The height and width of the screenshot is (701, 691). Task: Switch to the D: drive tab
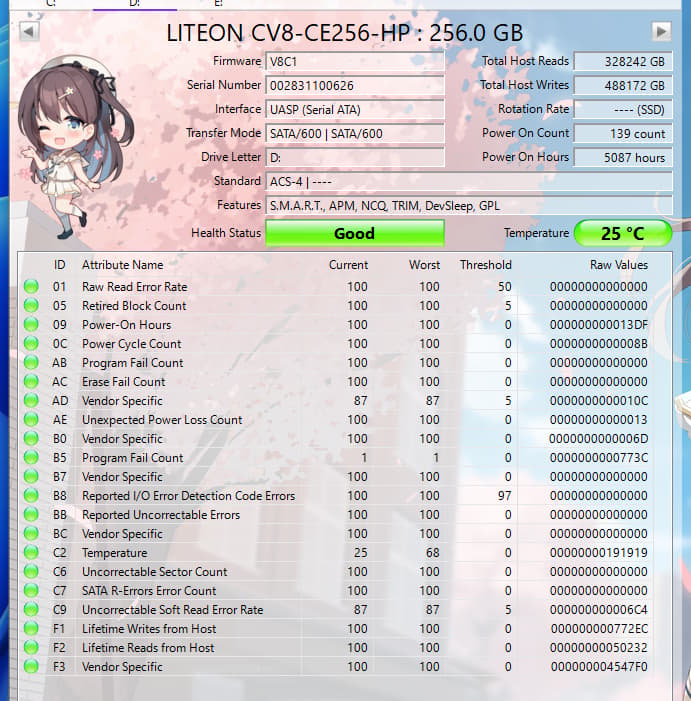(135, 4)
